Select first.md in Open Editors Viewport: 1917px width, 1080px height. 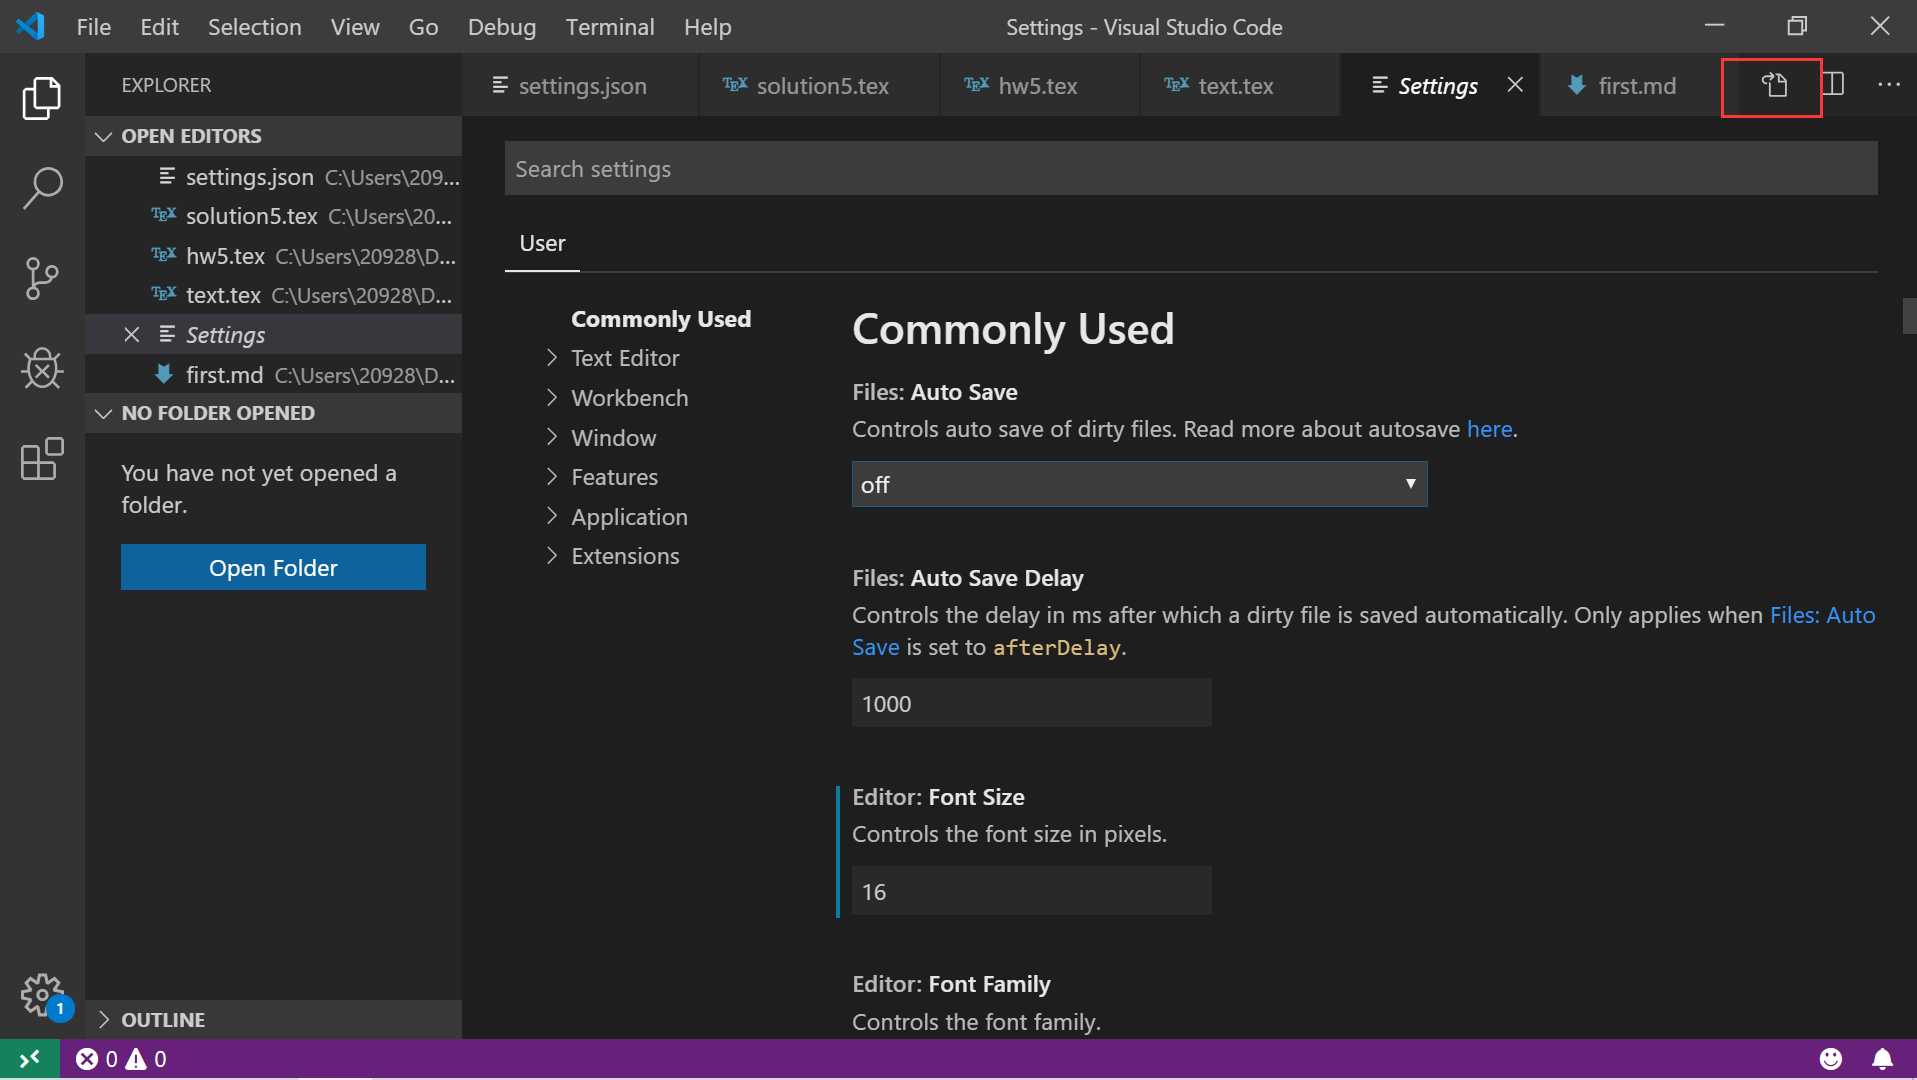click(274, 375)
